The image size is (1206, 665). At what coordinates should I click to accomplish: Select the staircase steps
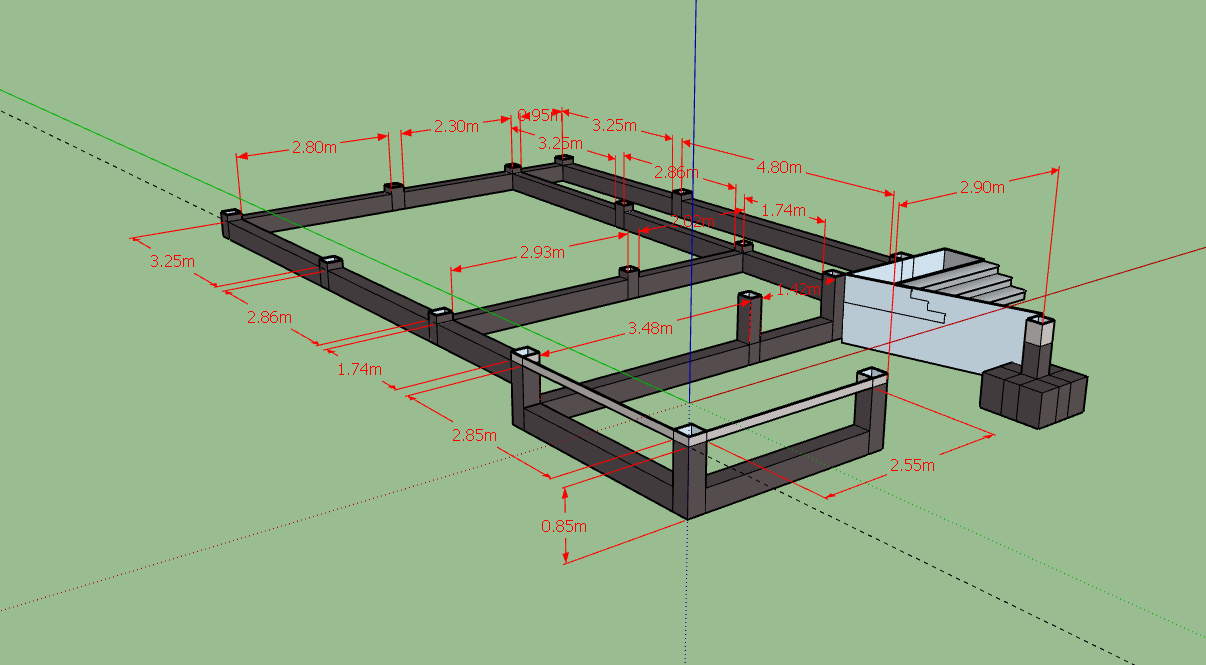coord(975,280)
